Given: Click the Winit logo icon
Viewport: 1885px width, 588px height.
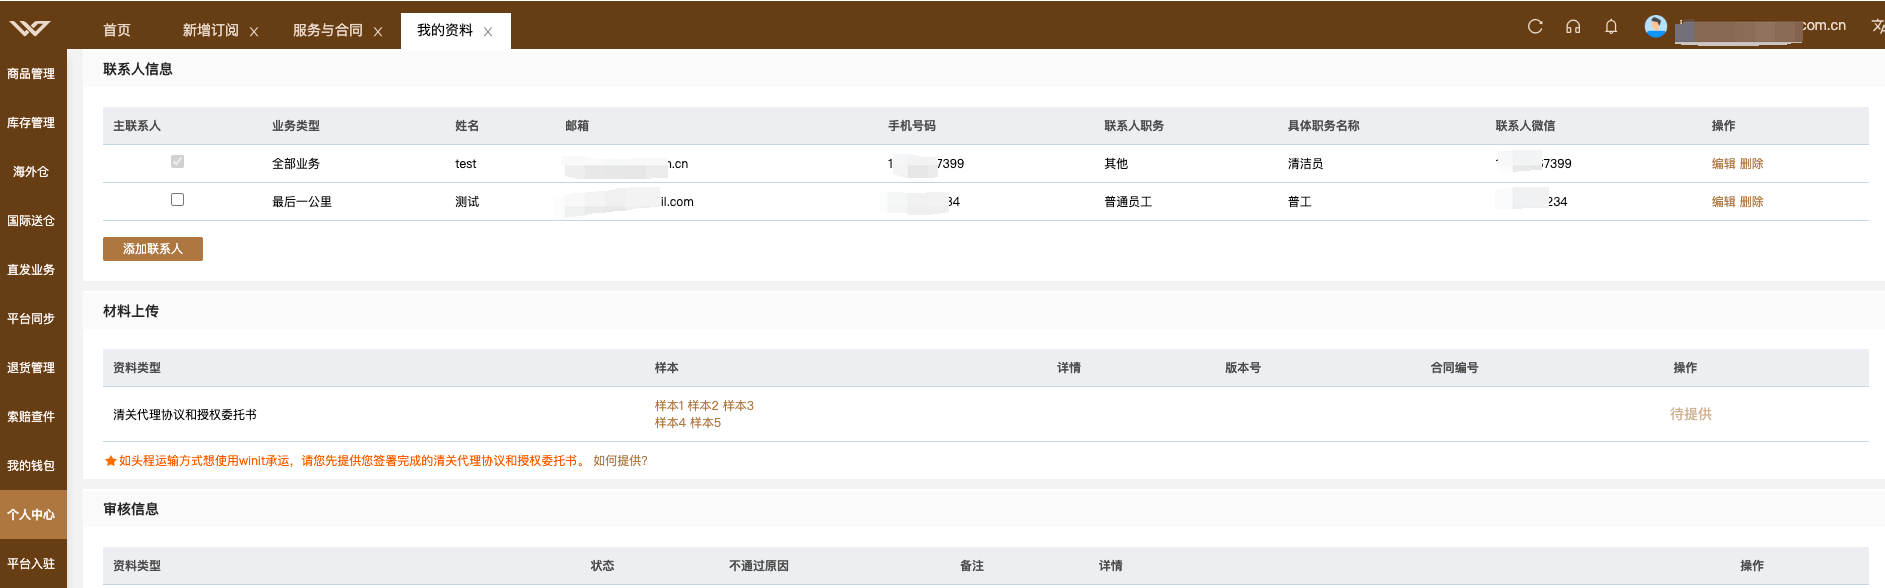Looking at the screenshot, I should (29, 28).
